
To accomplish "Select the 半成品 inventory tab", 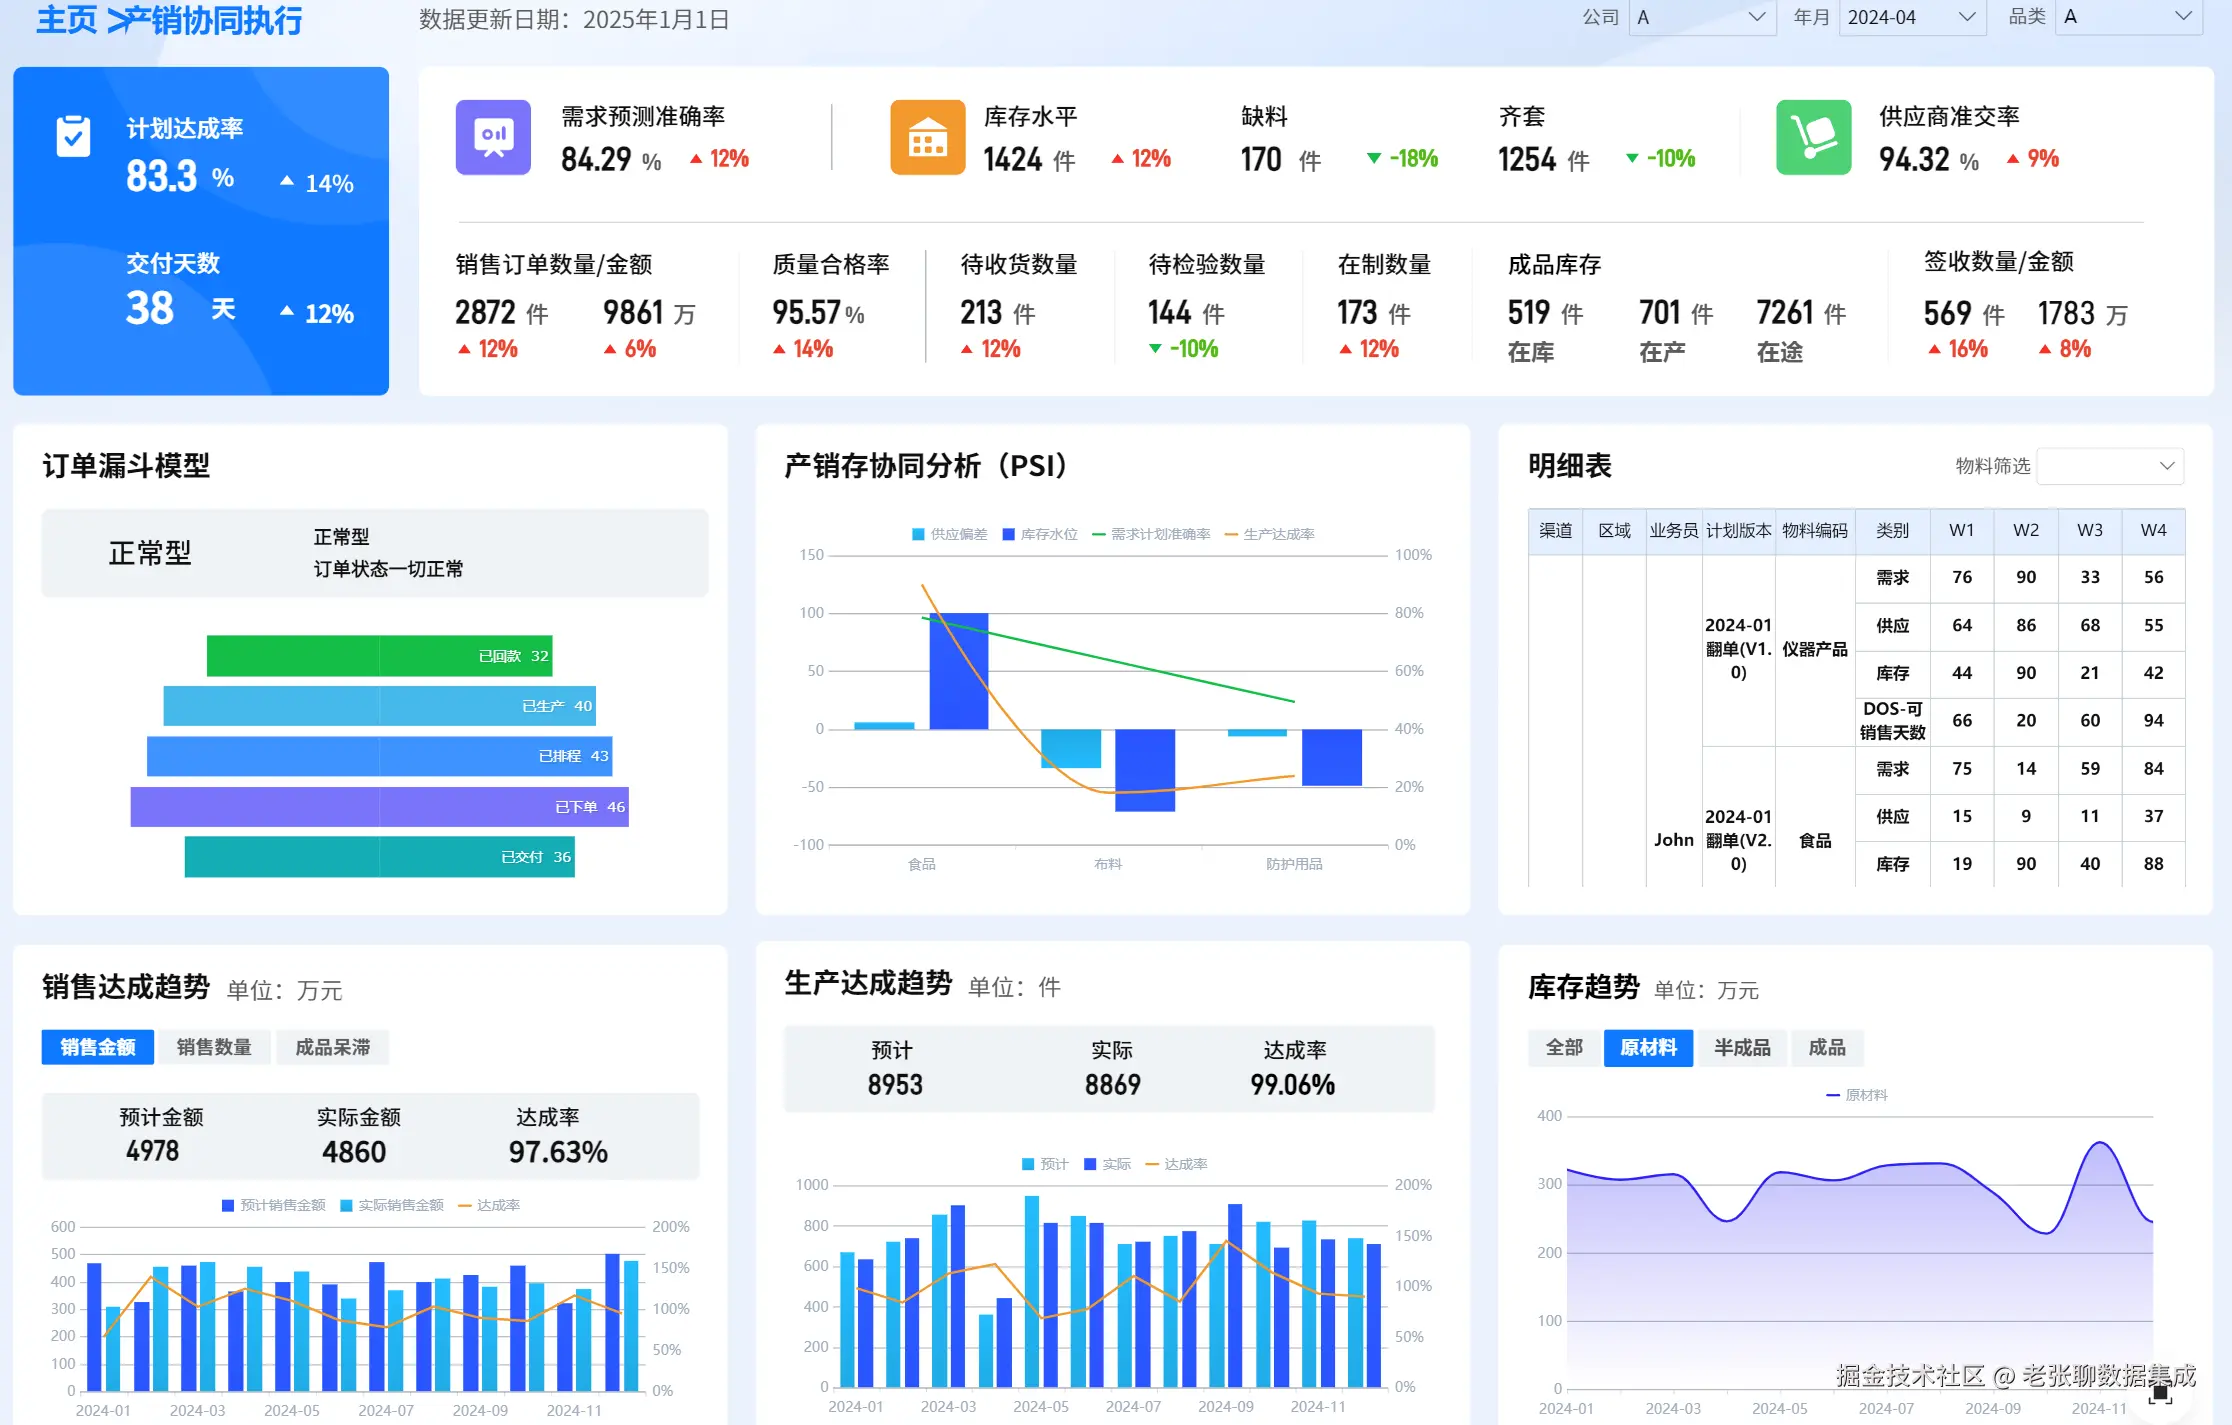I will point(1741,1047).
